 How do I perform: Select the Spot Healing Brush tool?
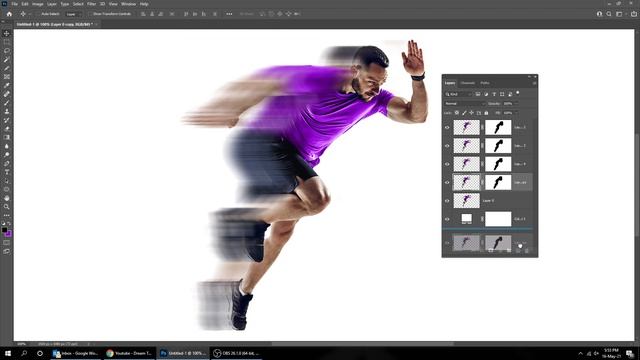(7, 94)
